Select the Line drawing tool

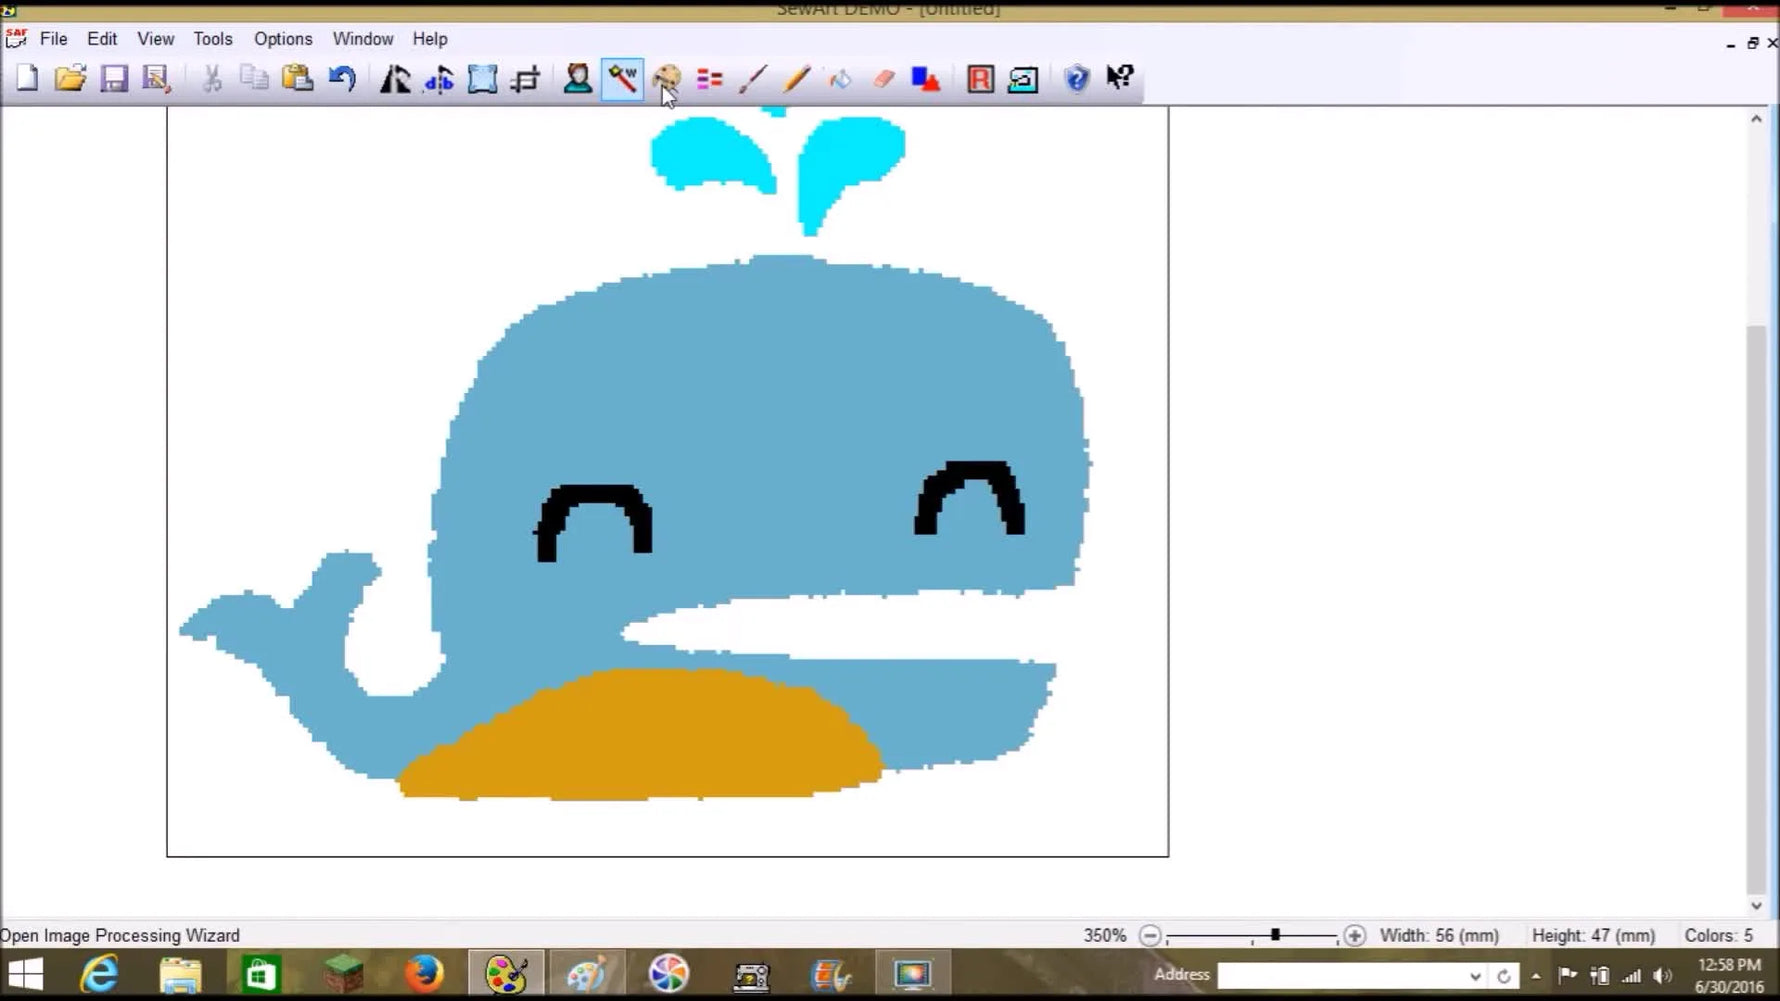click(x=753, y=78)
